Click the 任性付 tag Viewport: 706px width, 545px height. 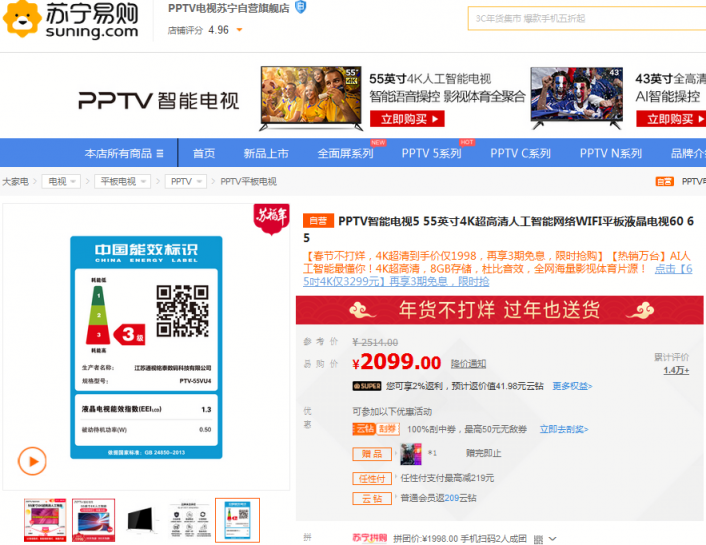(372, 478)
